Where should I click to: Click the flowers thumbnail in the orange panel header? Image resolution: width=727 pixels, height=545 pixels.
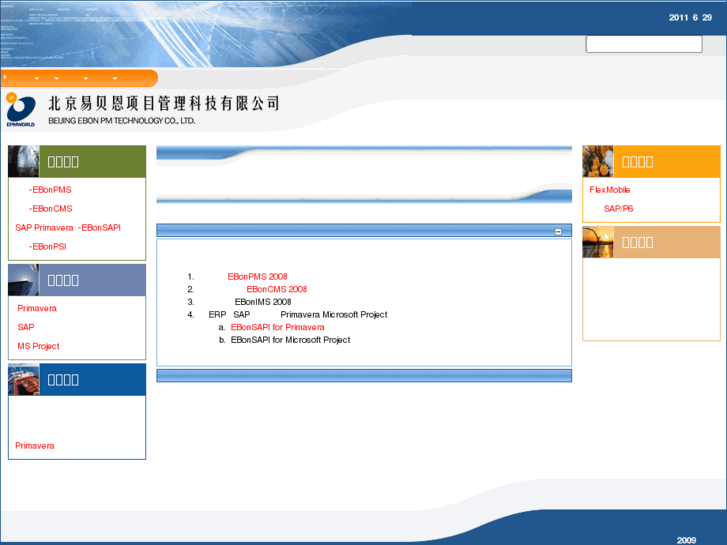598,161
